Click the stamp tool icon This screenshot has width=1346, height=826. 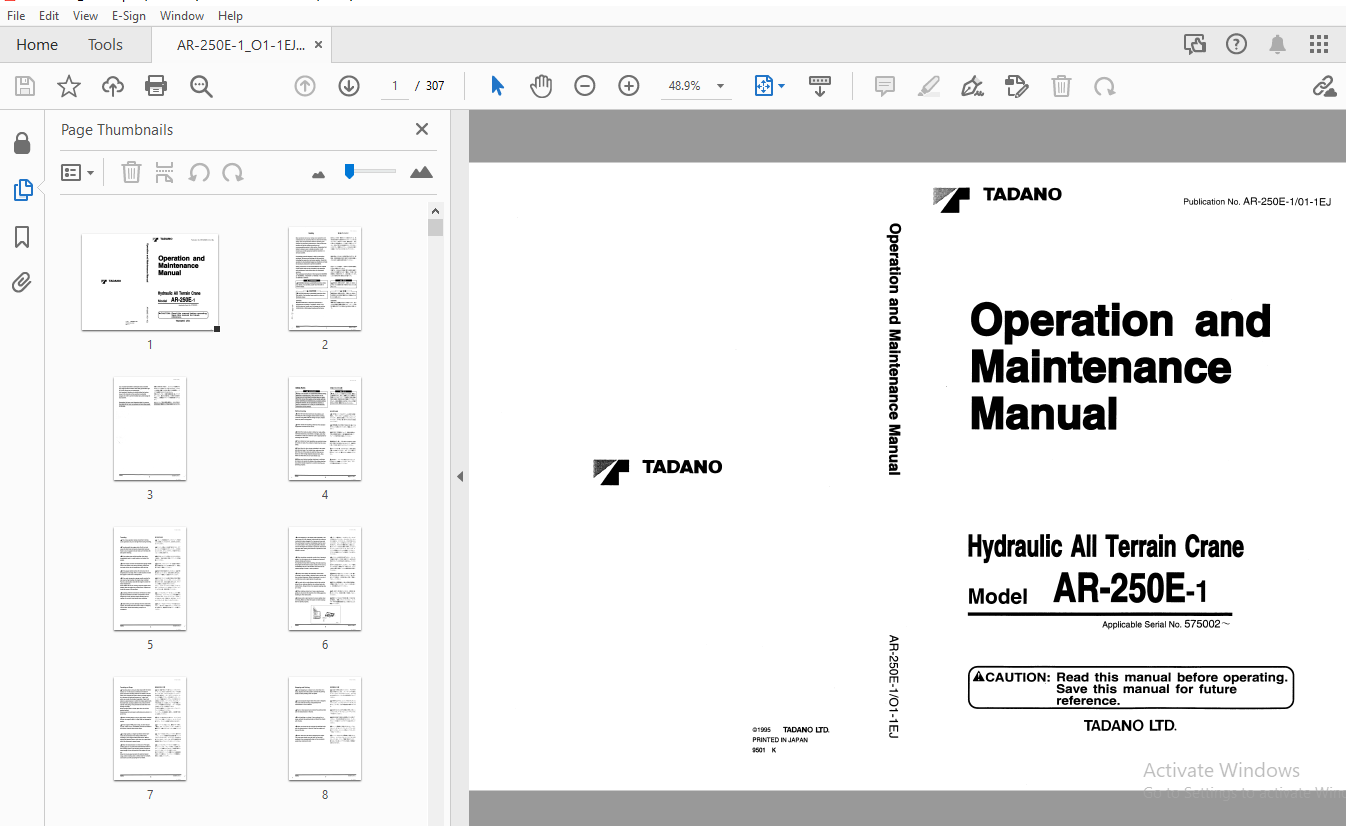(x=1017, y=86)
